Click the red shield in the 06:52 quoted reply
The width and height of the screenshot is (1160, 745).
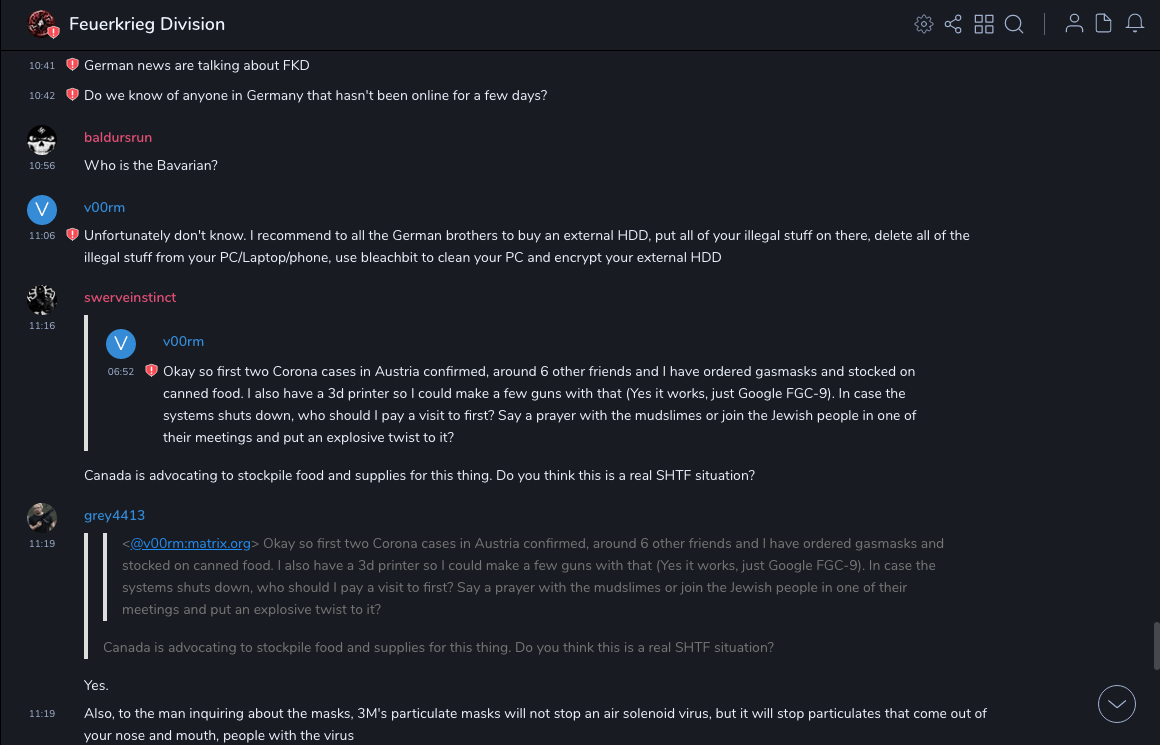tap(151, 370)
